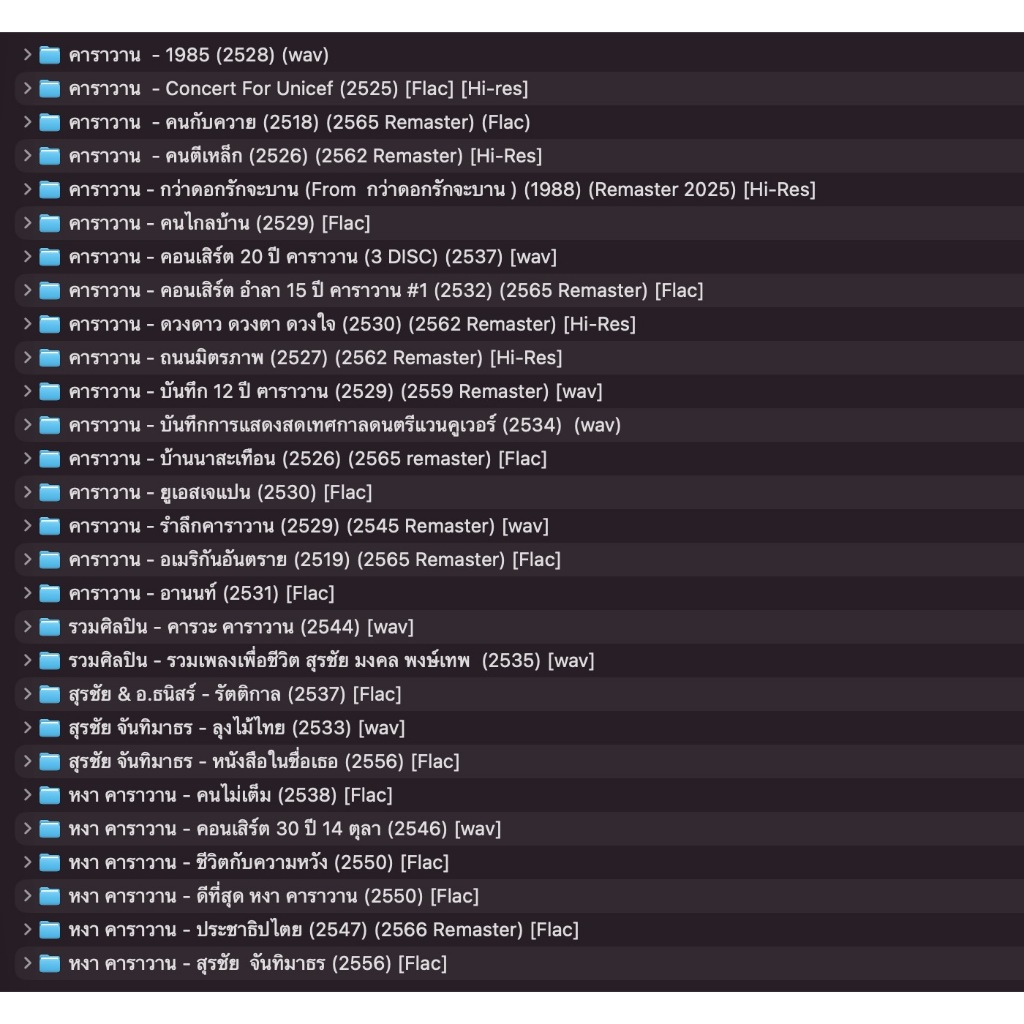The height and width of the screenshot is (1024, 1024).
Task: Click folder icon of ชีวิตกับความหวัง (2550)
Action: 50,862
